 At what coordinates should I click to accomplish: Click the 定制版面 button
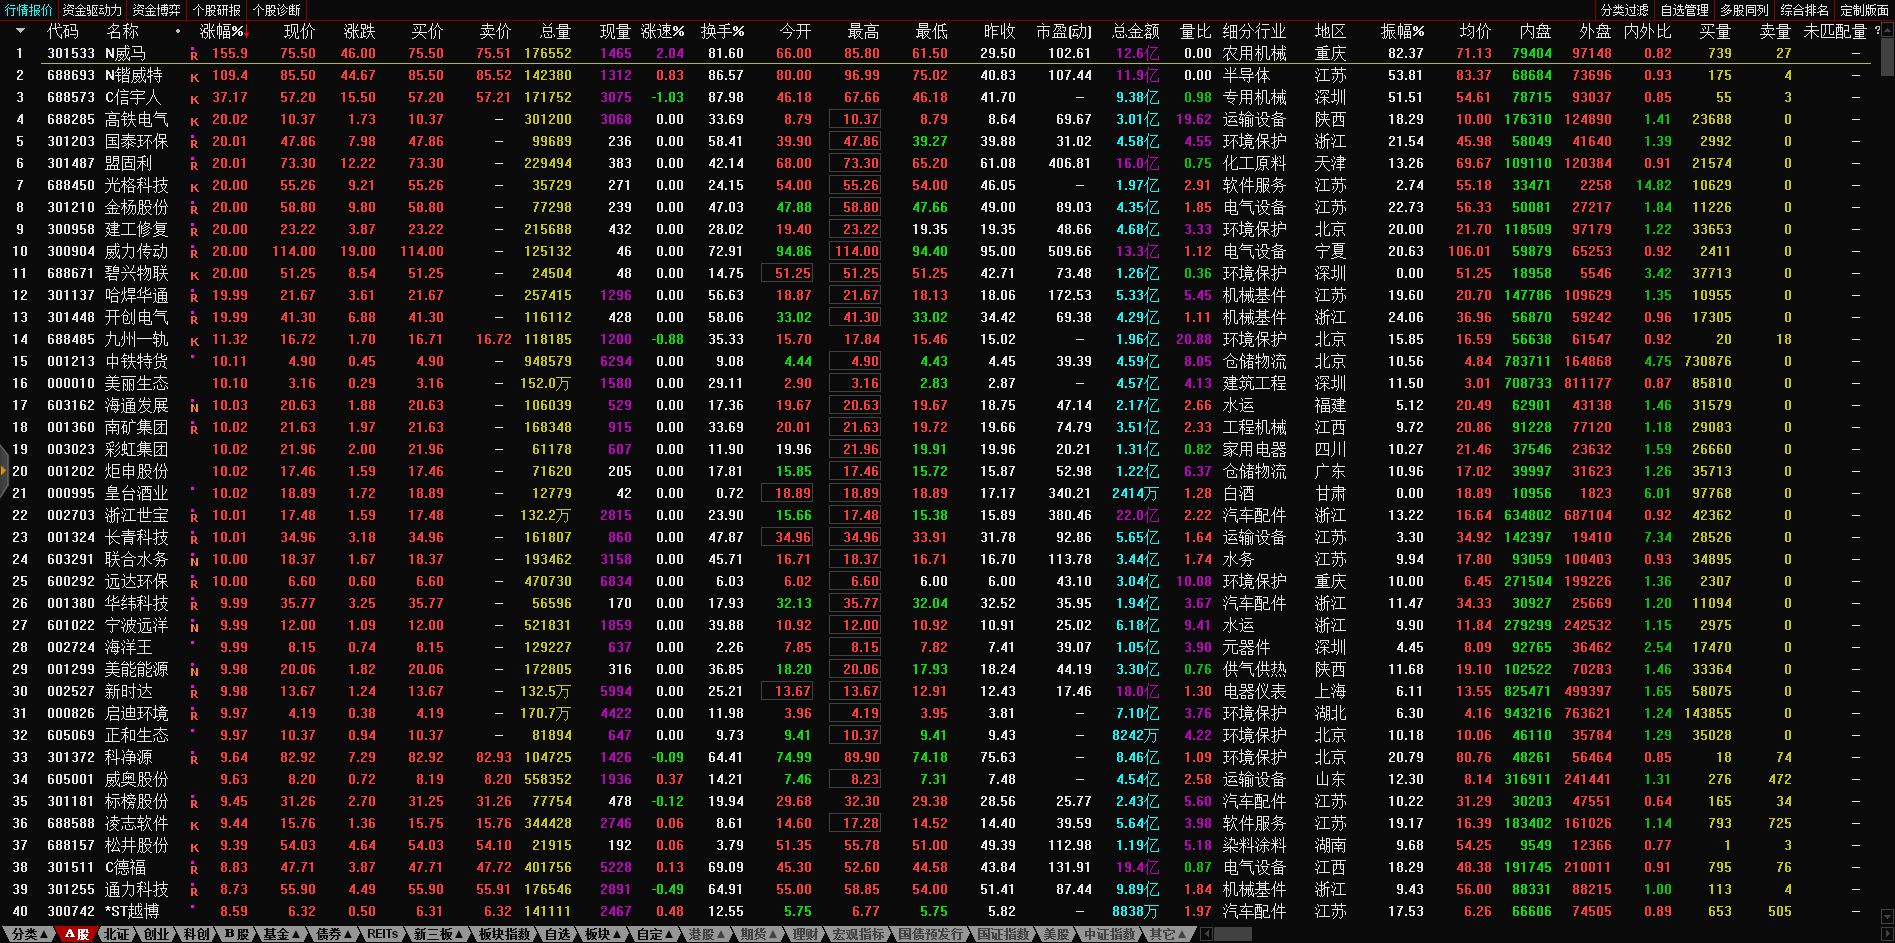(1864, 10)
